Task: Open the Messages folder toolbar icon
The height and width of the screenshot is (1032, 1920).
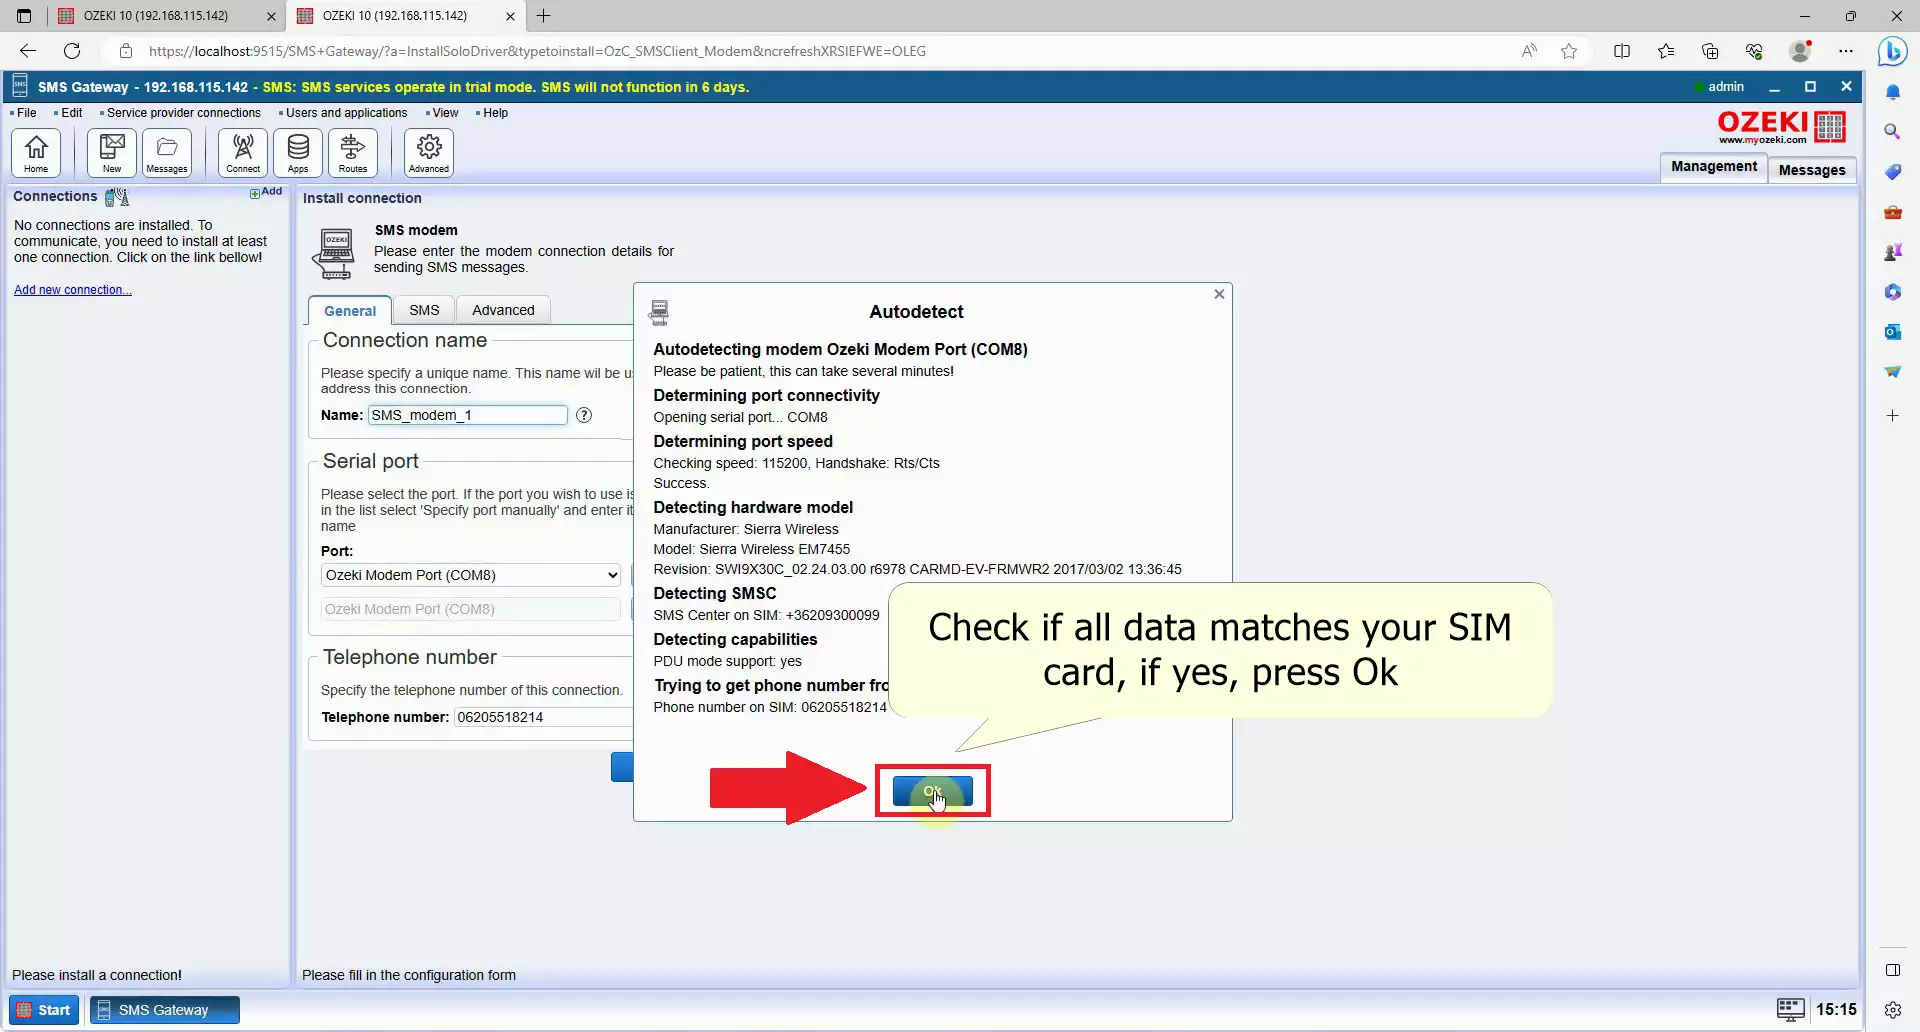Action: [166, 153]
